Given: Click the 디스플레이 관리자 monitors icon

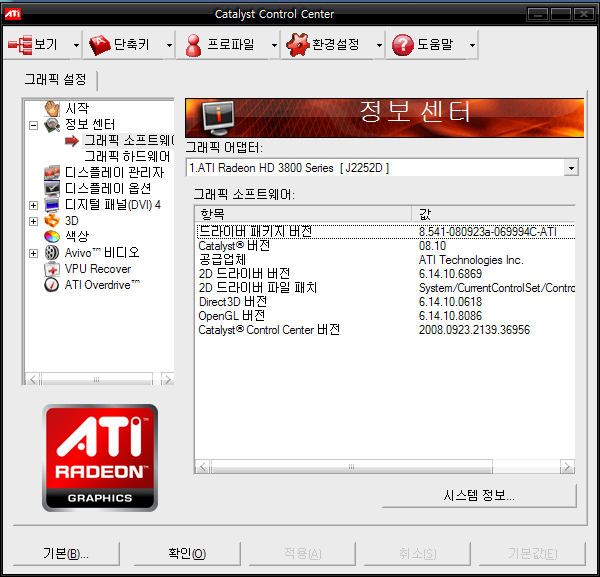Looking at the screenshot, I should [x=52, y=173].
